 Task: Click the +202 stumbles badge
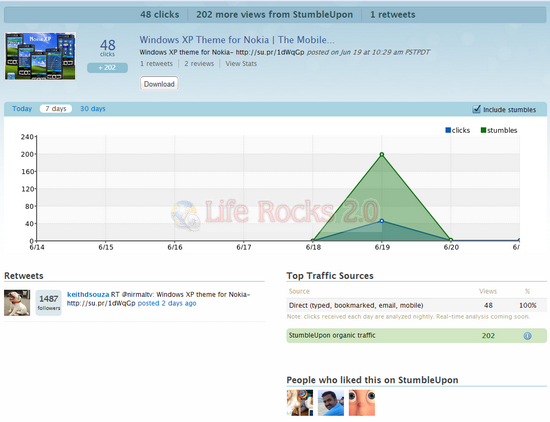pyautogui.click(x=107, y=67)
